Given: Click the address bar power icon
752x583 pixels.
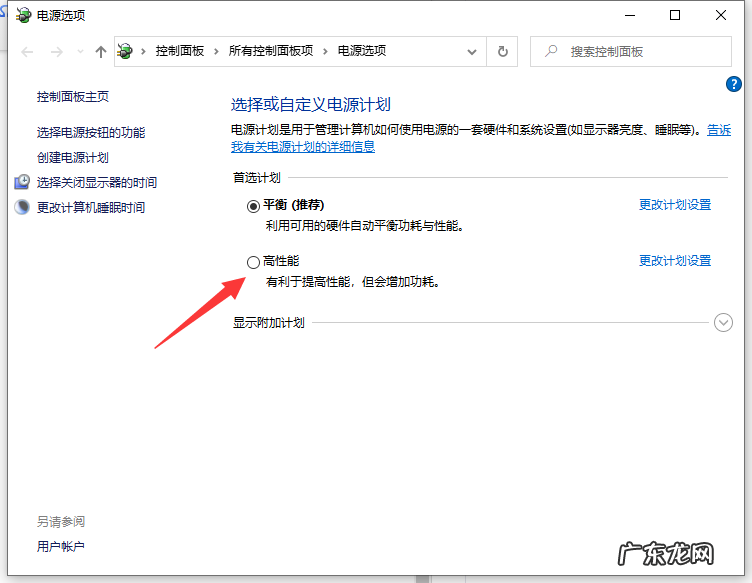Looking at the screenshot, I should [125, 51].
